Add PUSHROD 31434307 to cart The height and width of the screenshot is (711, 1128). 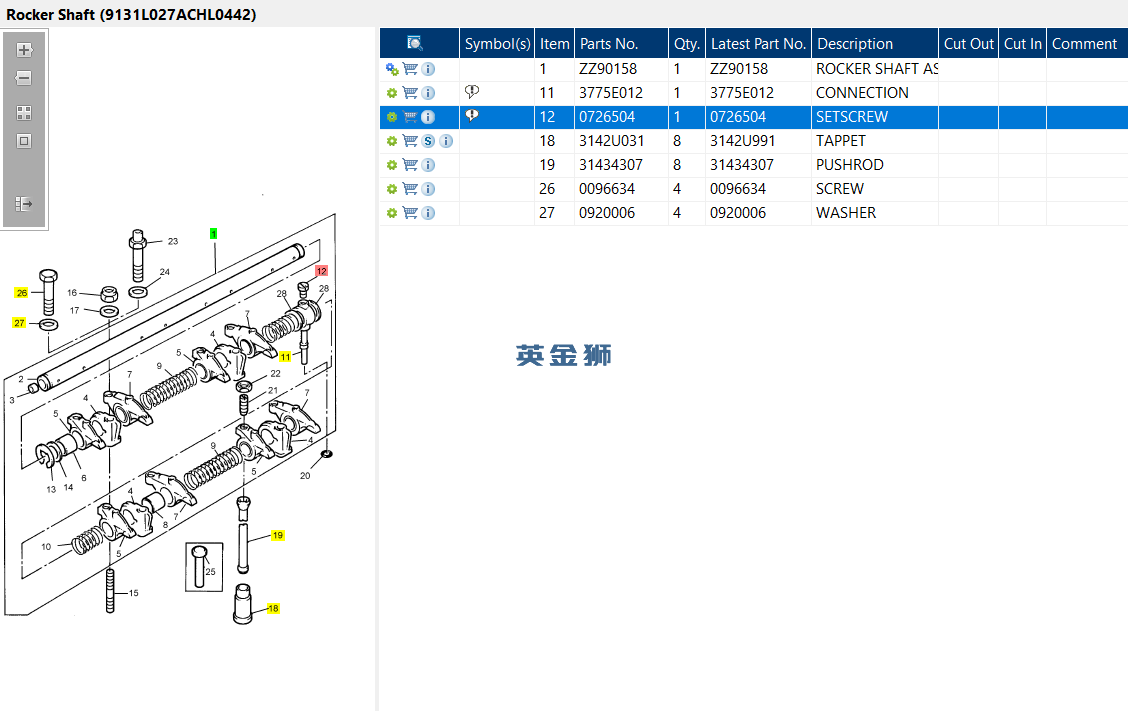point(410,165)
